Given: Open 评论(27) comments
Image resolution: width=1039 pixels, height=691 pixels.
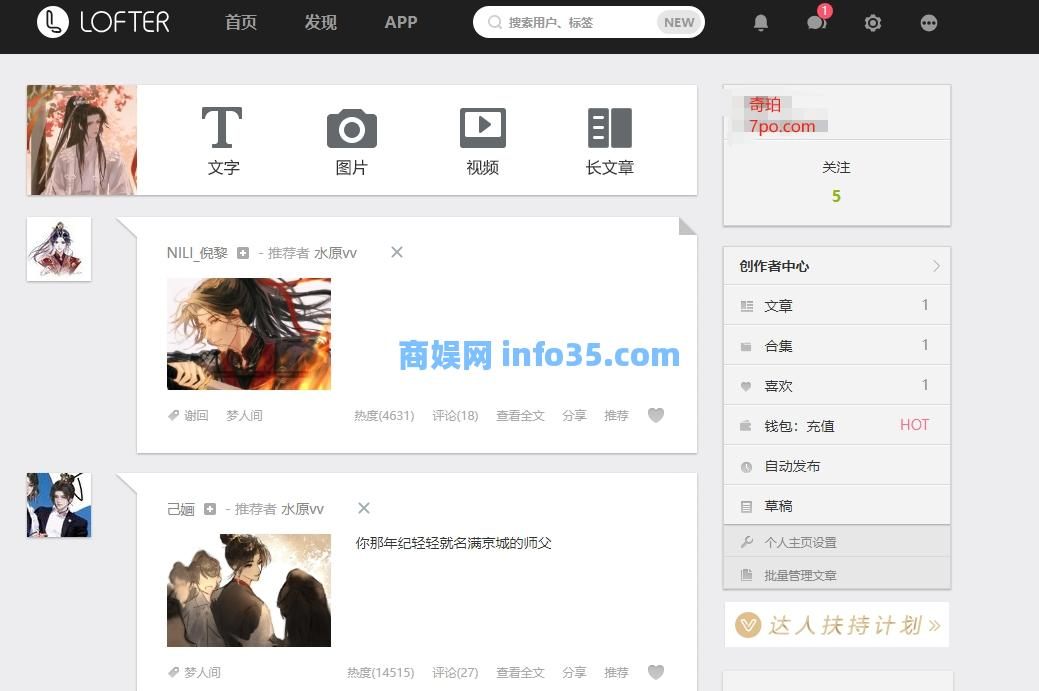Looking at the screenshot, I should click(x=455, y=672).
